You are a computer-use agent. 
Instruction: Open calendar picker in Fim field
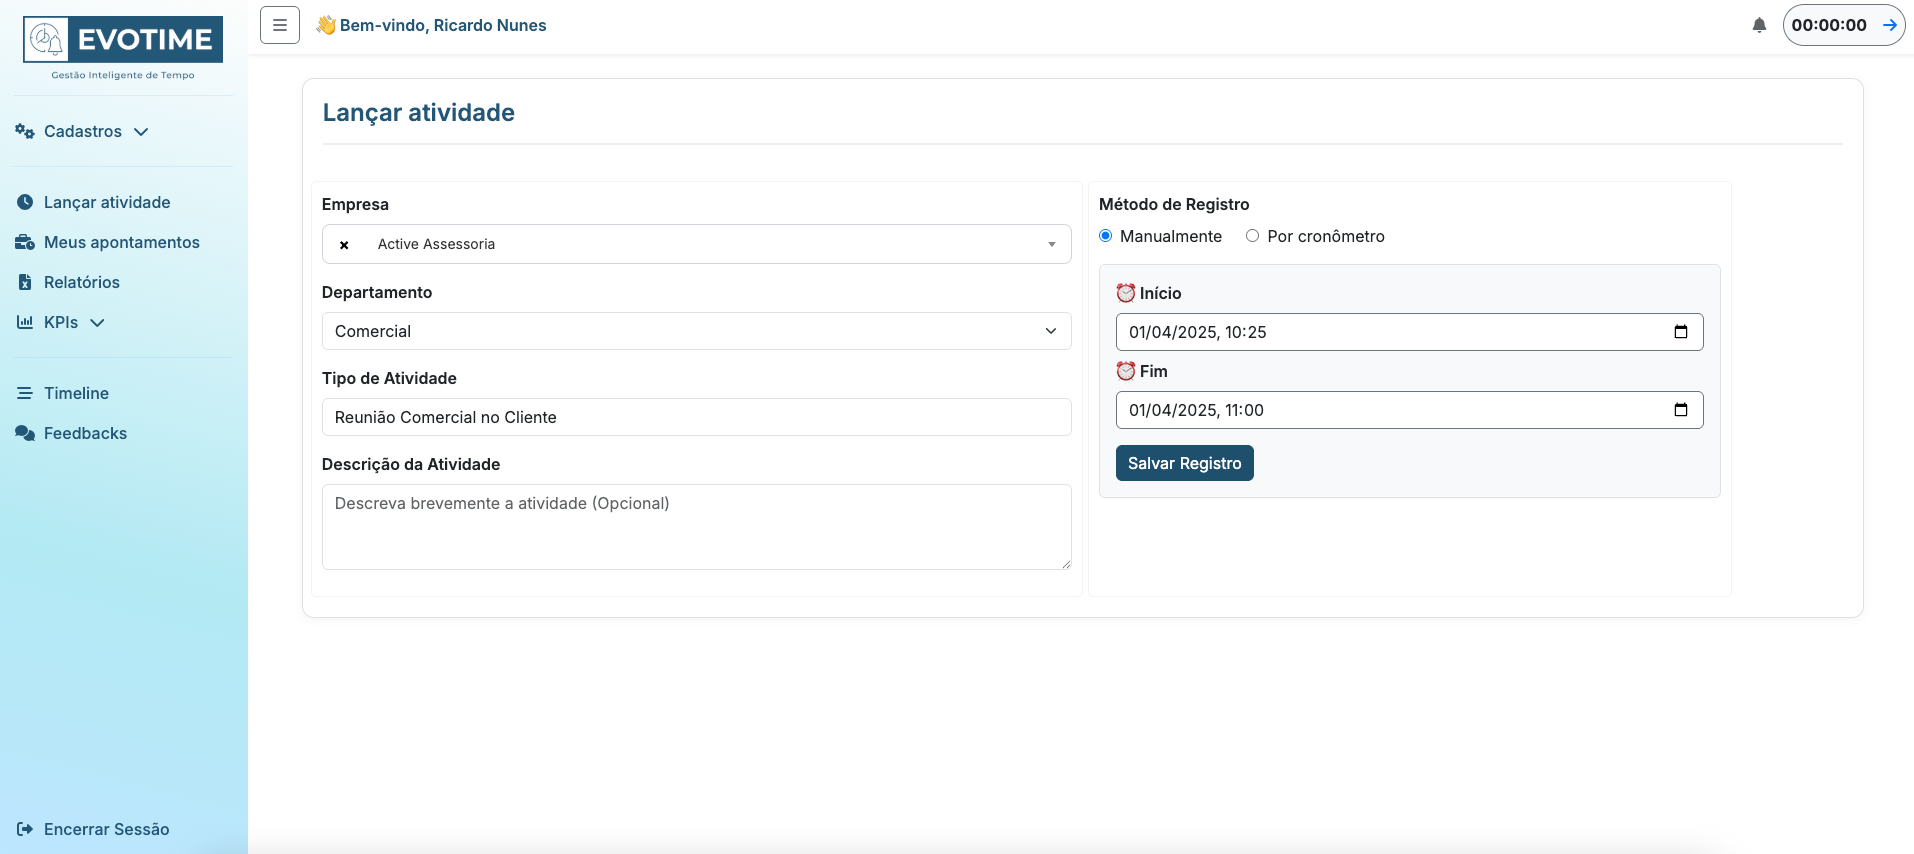point(1681,410)
